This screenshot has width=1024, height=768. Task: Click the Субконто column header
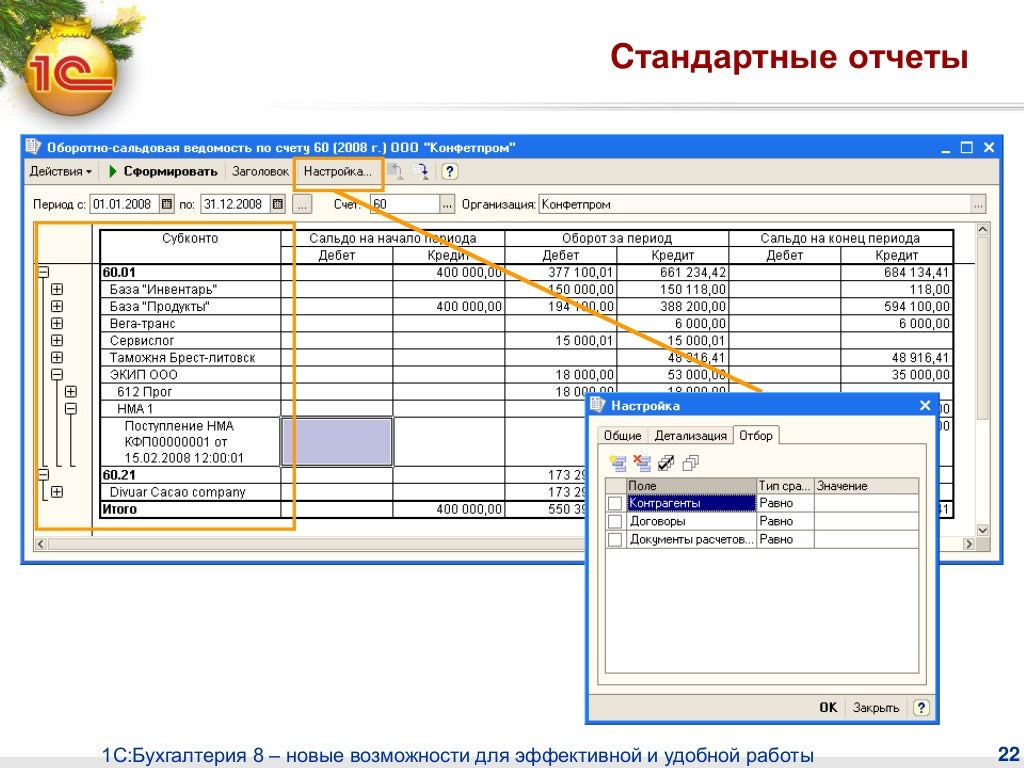(x=190, y=246)
